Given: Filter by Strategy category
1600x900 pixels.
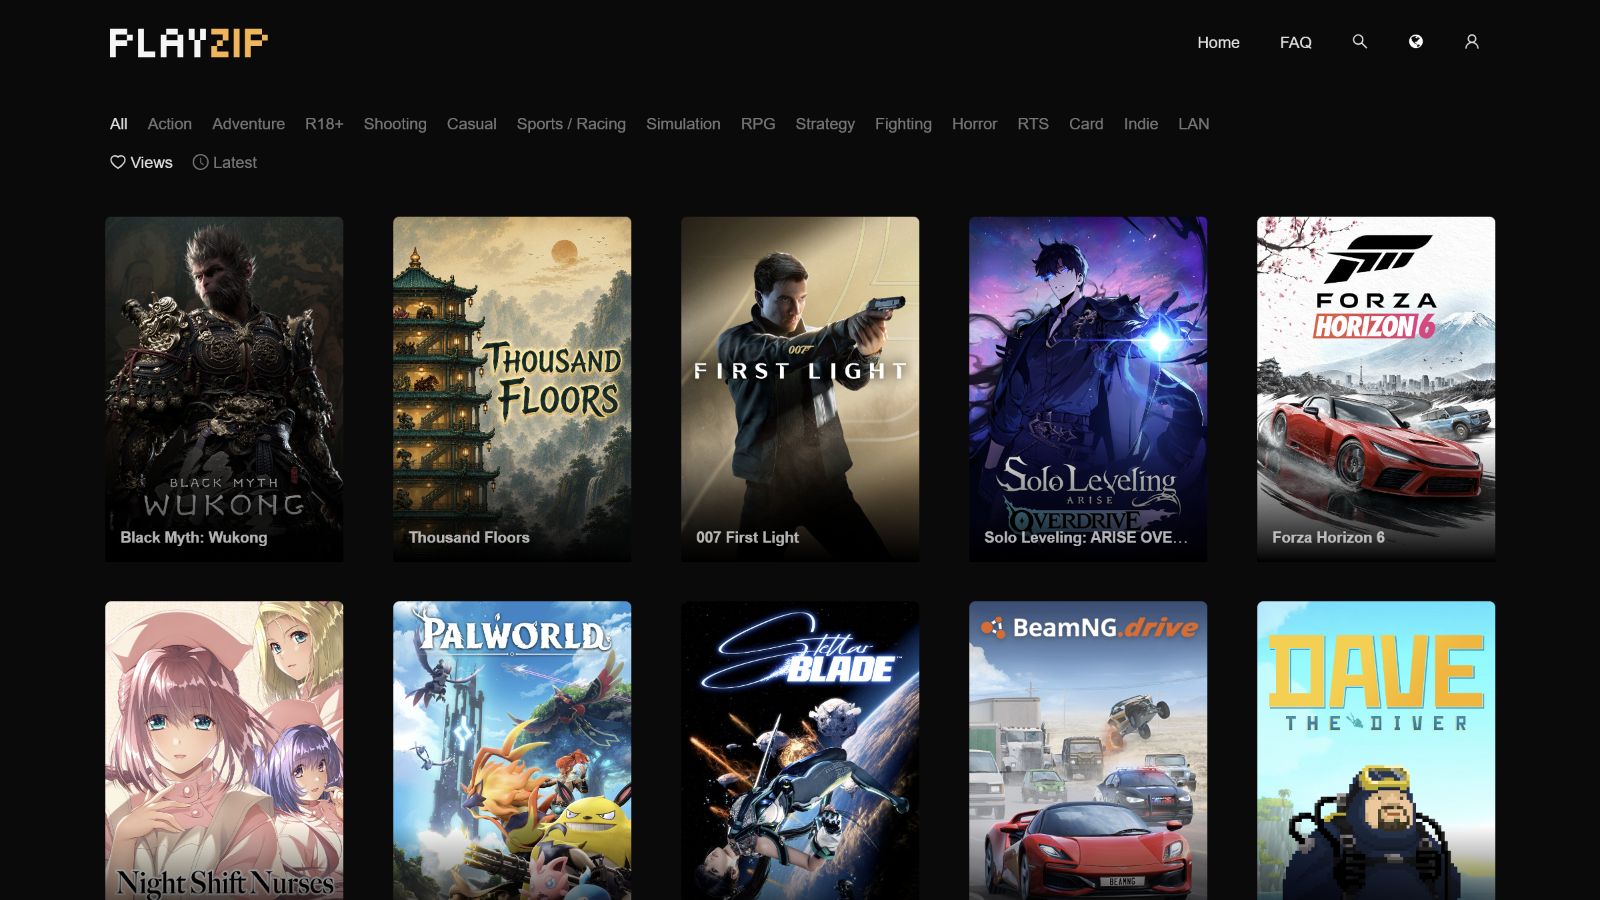Looking at the screenshot, I should click(x=825, y=124).
